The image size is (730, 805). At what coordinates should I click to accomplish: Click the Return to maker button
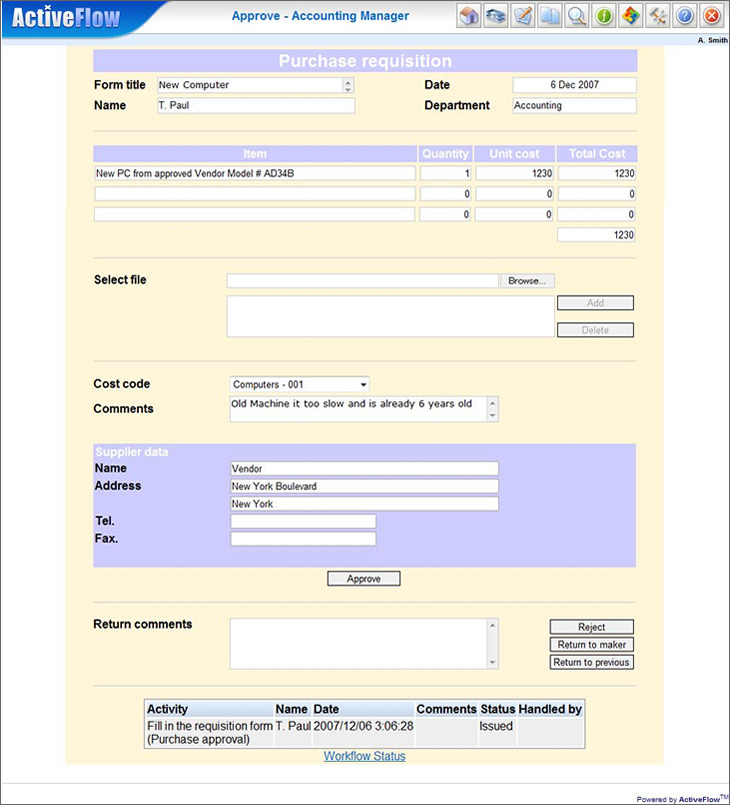point(592,645)
